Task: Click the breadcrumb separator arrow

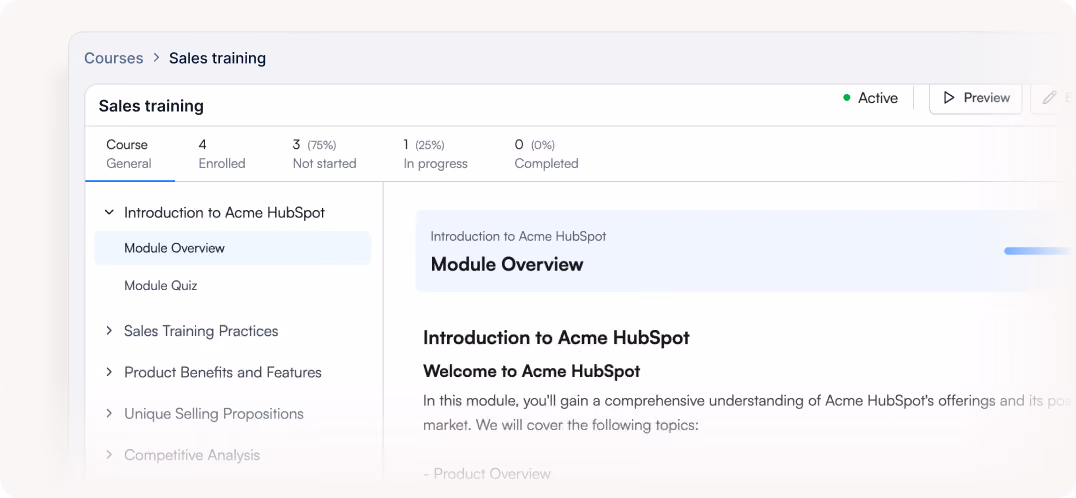Action: click(x=156, y=58)
